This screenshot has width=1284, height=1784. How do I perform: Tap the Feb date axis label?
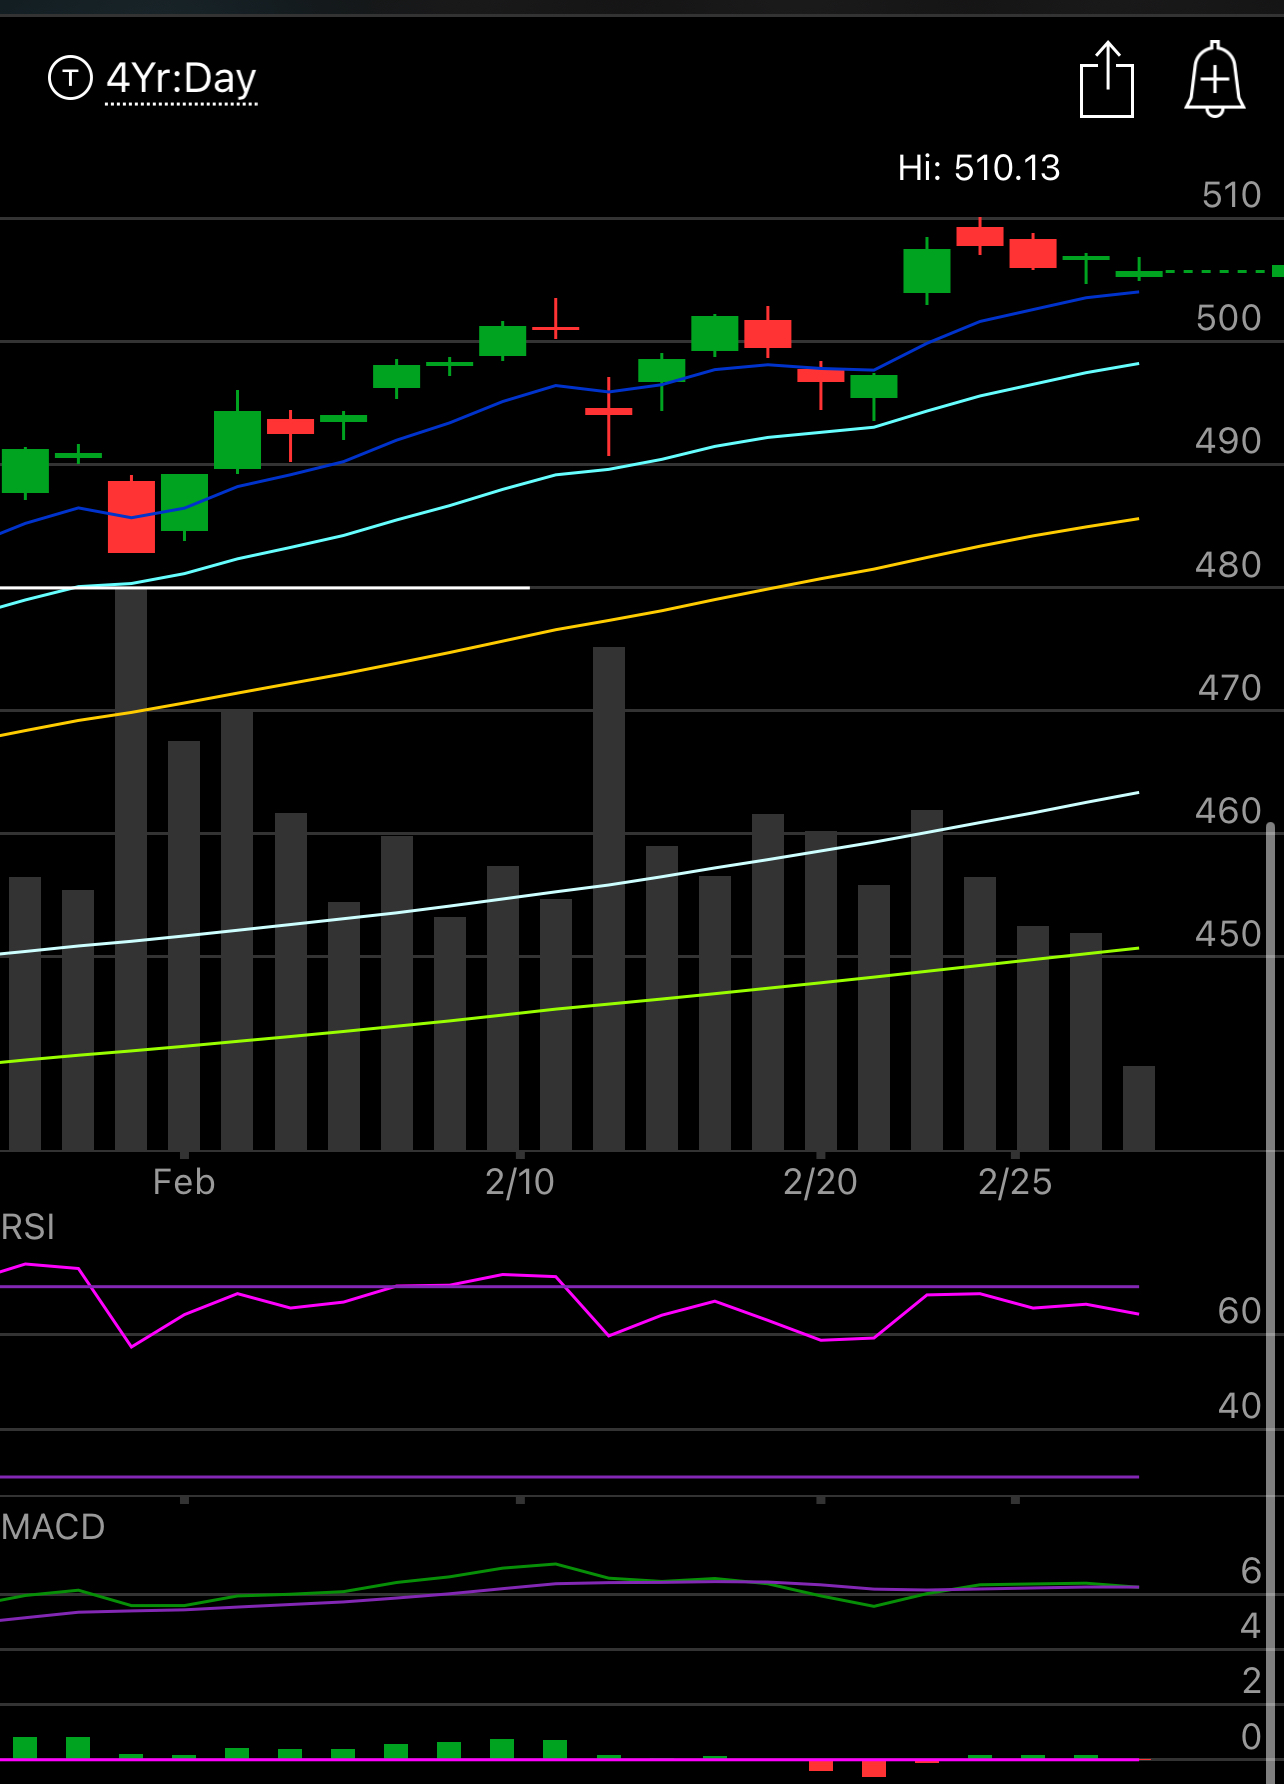(184, 1182)
